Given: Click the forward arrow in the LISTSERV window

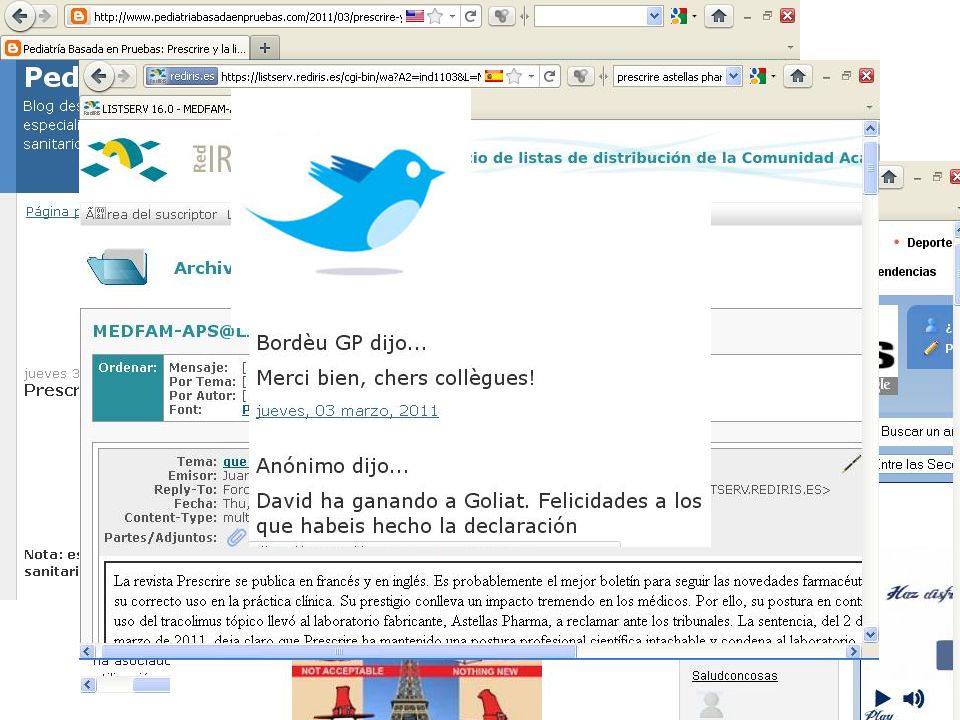Looking at the screenshot, I should click(x=124, y=76).
